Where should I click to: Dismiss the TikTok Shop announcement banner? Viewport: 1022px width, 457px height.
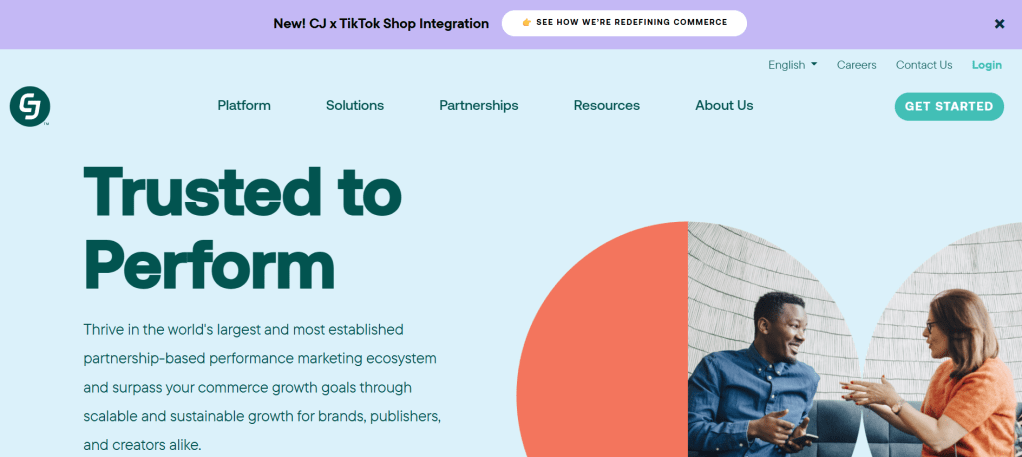999,24
